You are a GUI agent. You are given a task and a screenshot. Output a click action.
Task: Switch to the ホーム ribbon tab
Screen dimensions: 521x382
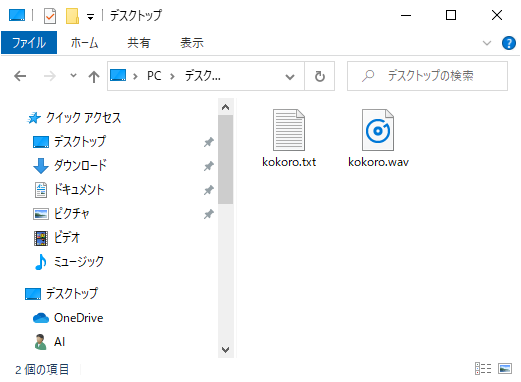[x=84, y=43]
